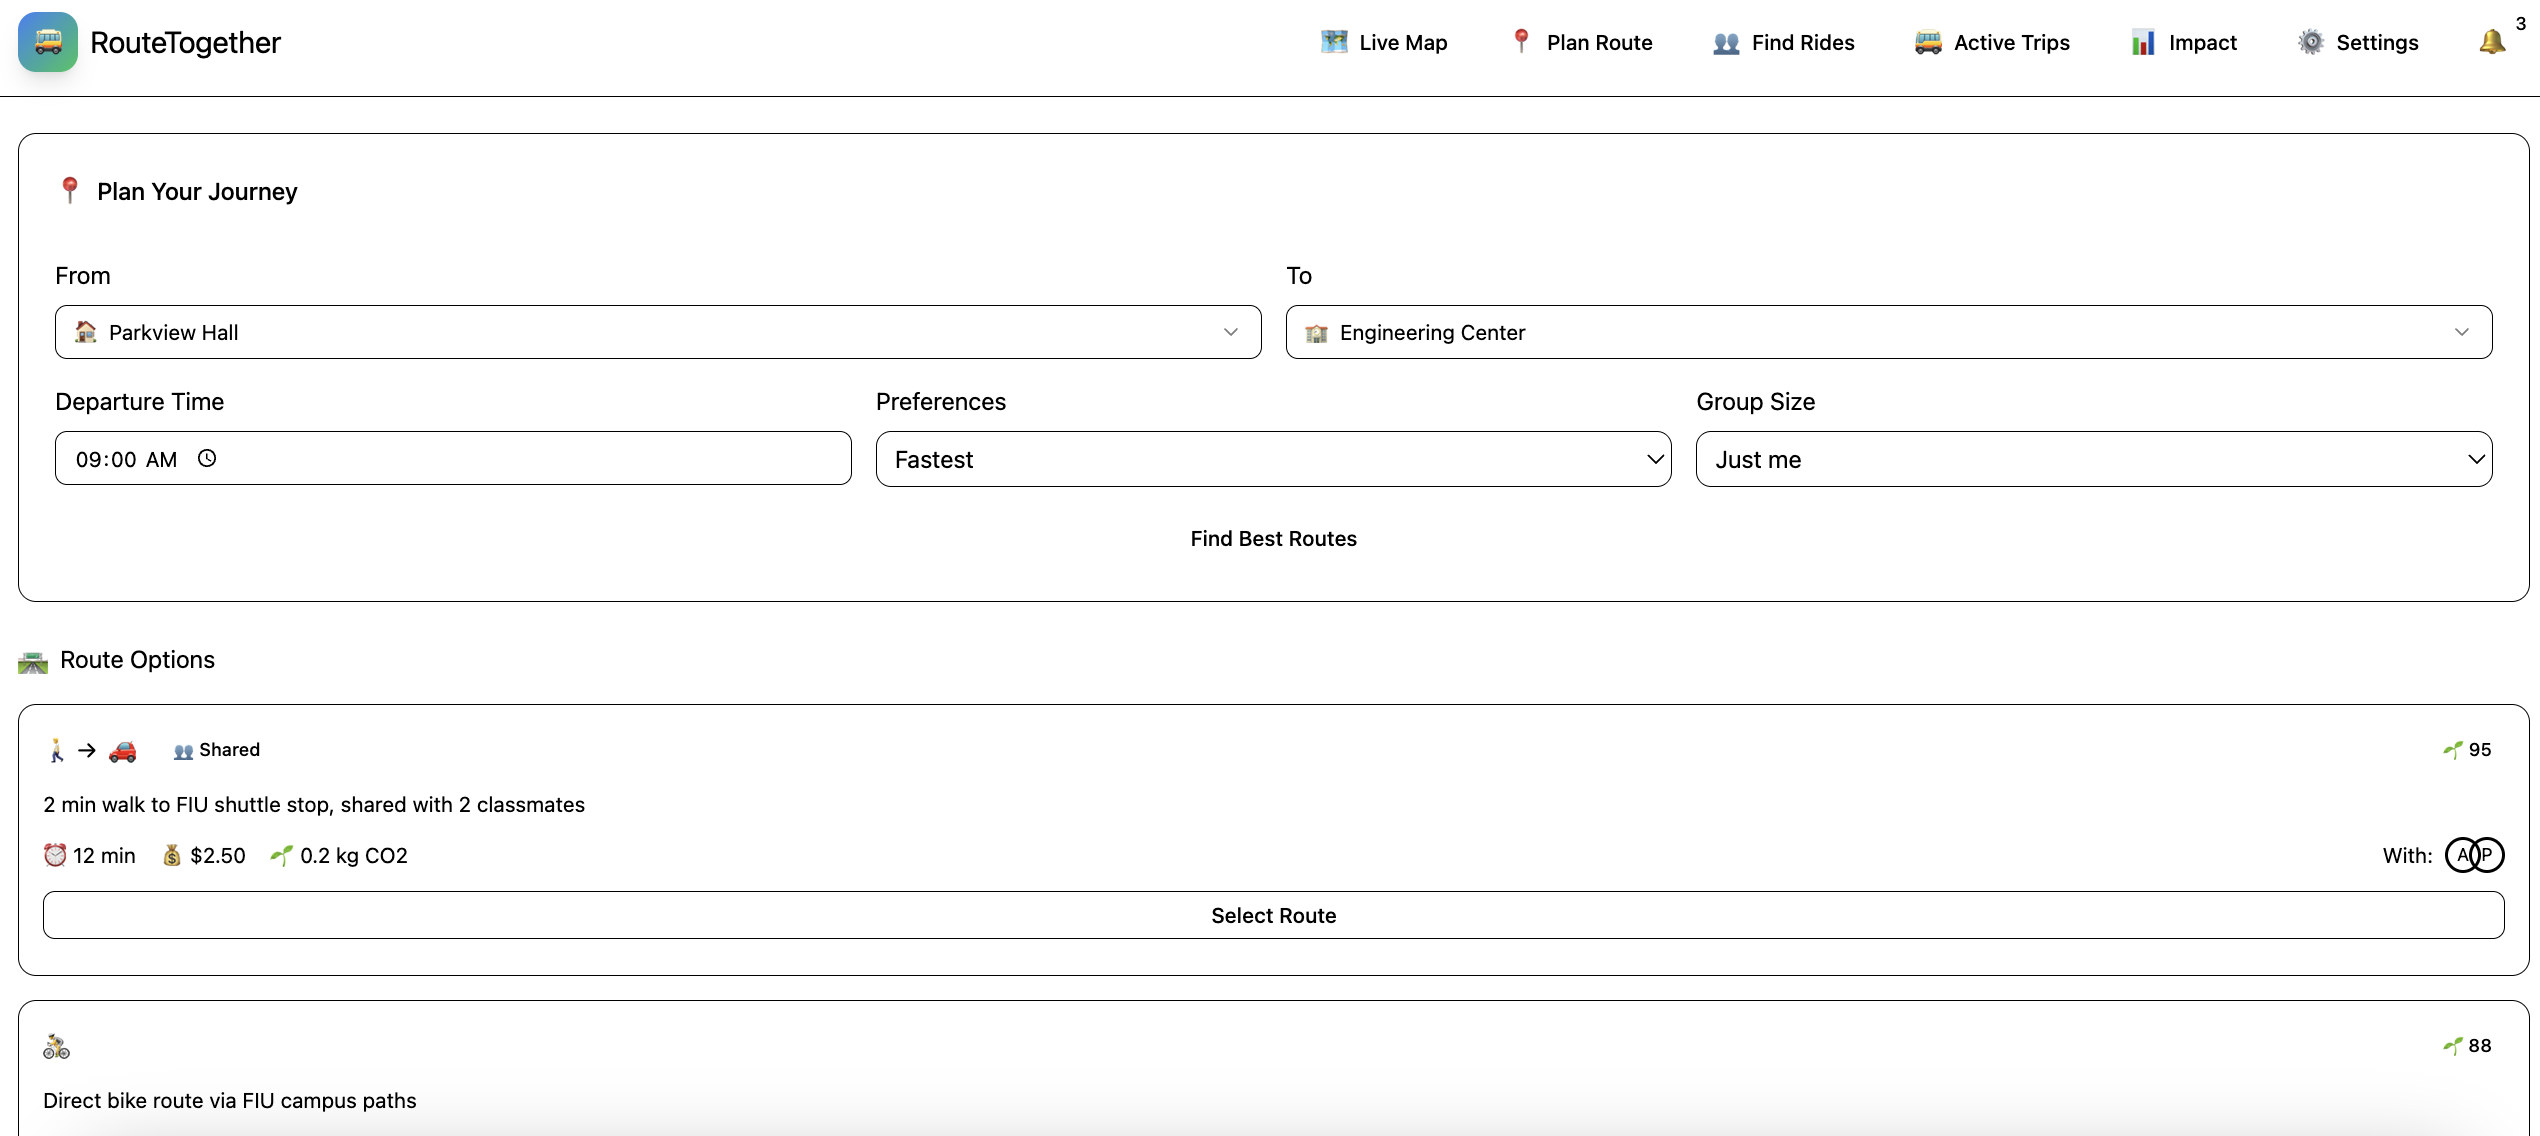Viewport: 2540px width, 1136px height.
Task: Open the Group Size dropdown
Action: (2093, 459)
